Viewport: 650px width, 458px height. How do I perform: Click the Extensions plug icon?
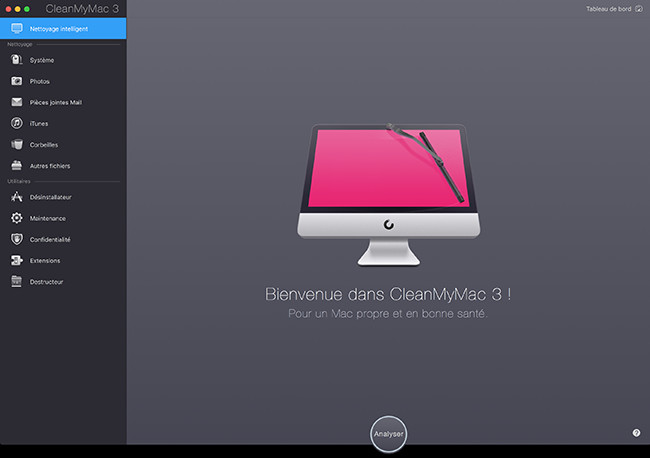click(17, 260)
